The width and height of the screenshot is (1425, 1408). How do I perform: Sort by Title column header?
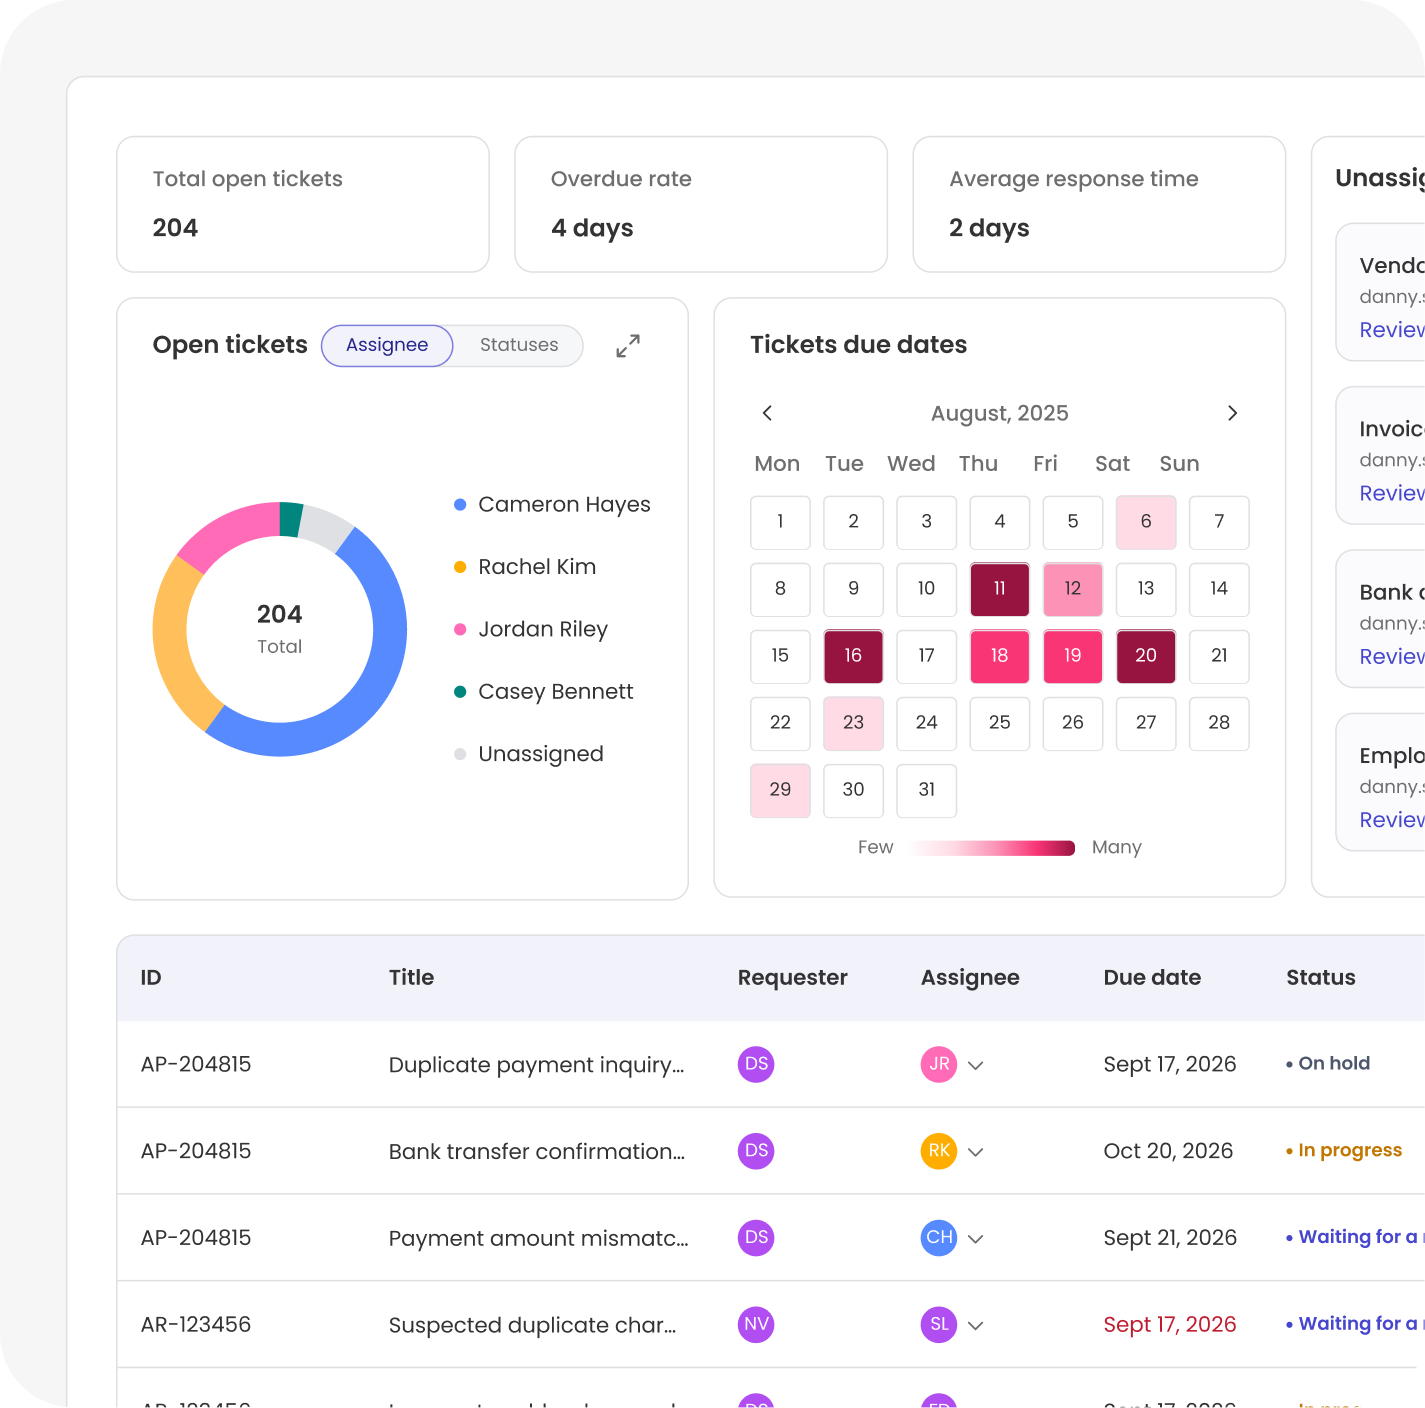point(411,978)
